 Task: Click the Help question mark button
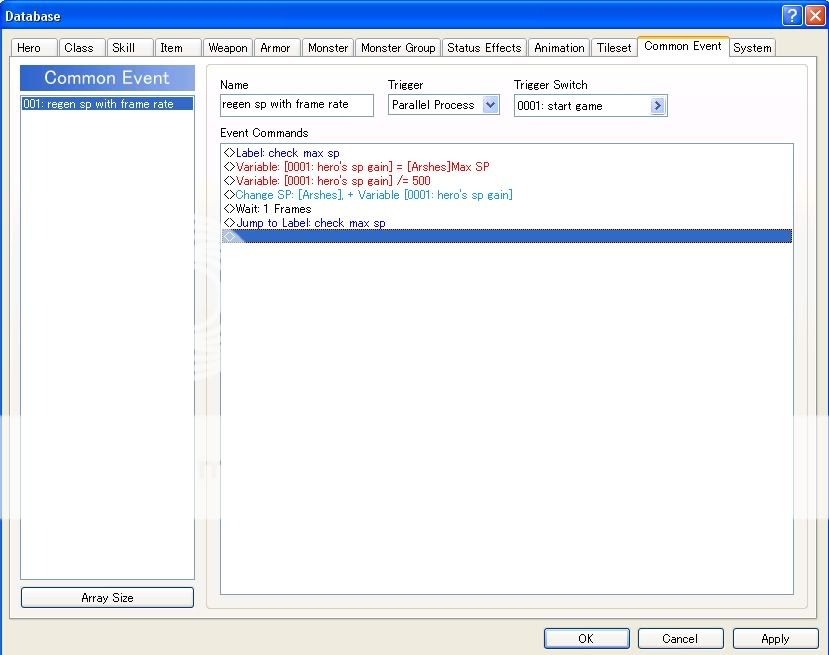(791, 15)
